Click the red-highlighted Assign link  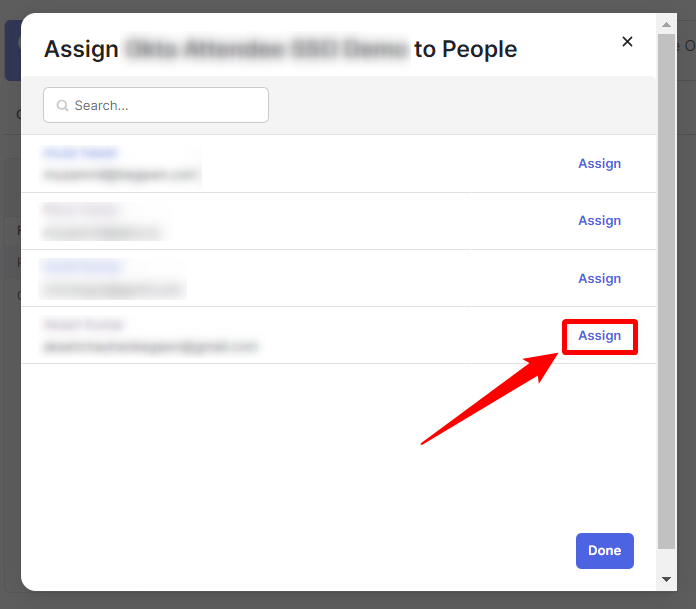(x=599, y=336)
